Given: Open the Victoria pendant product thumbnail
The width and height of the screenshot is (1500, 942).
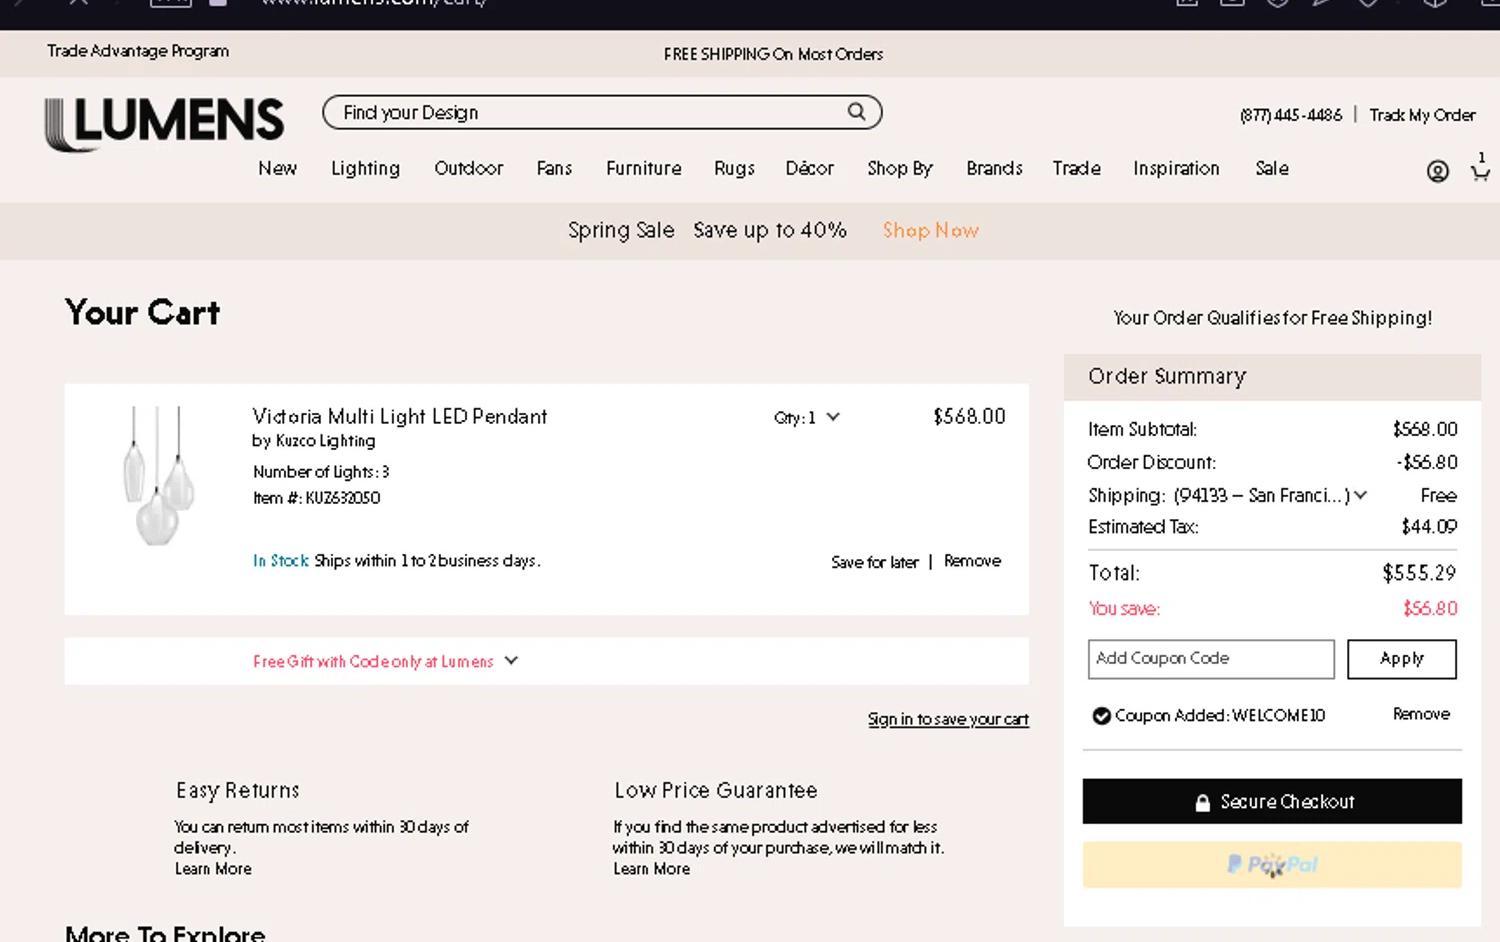Looking at the screenshot, I should (x=157, y=474).
